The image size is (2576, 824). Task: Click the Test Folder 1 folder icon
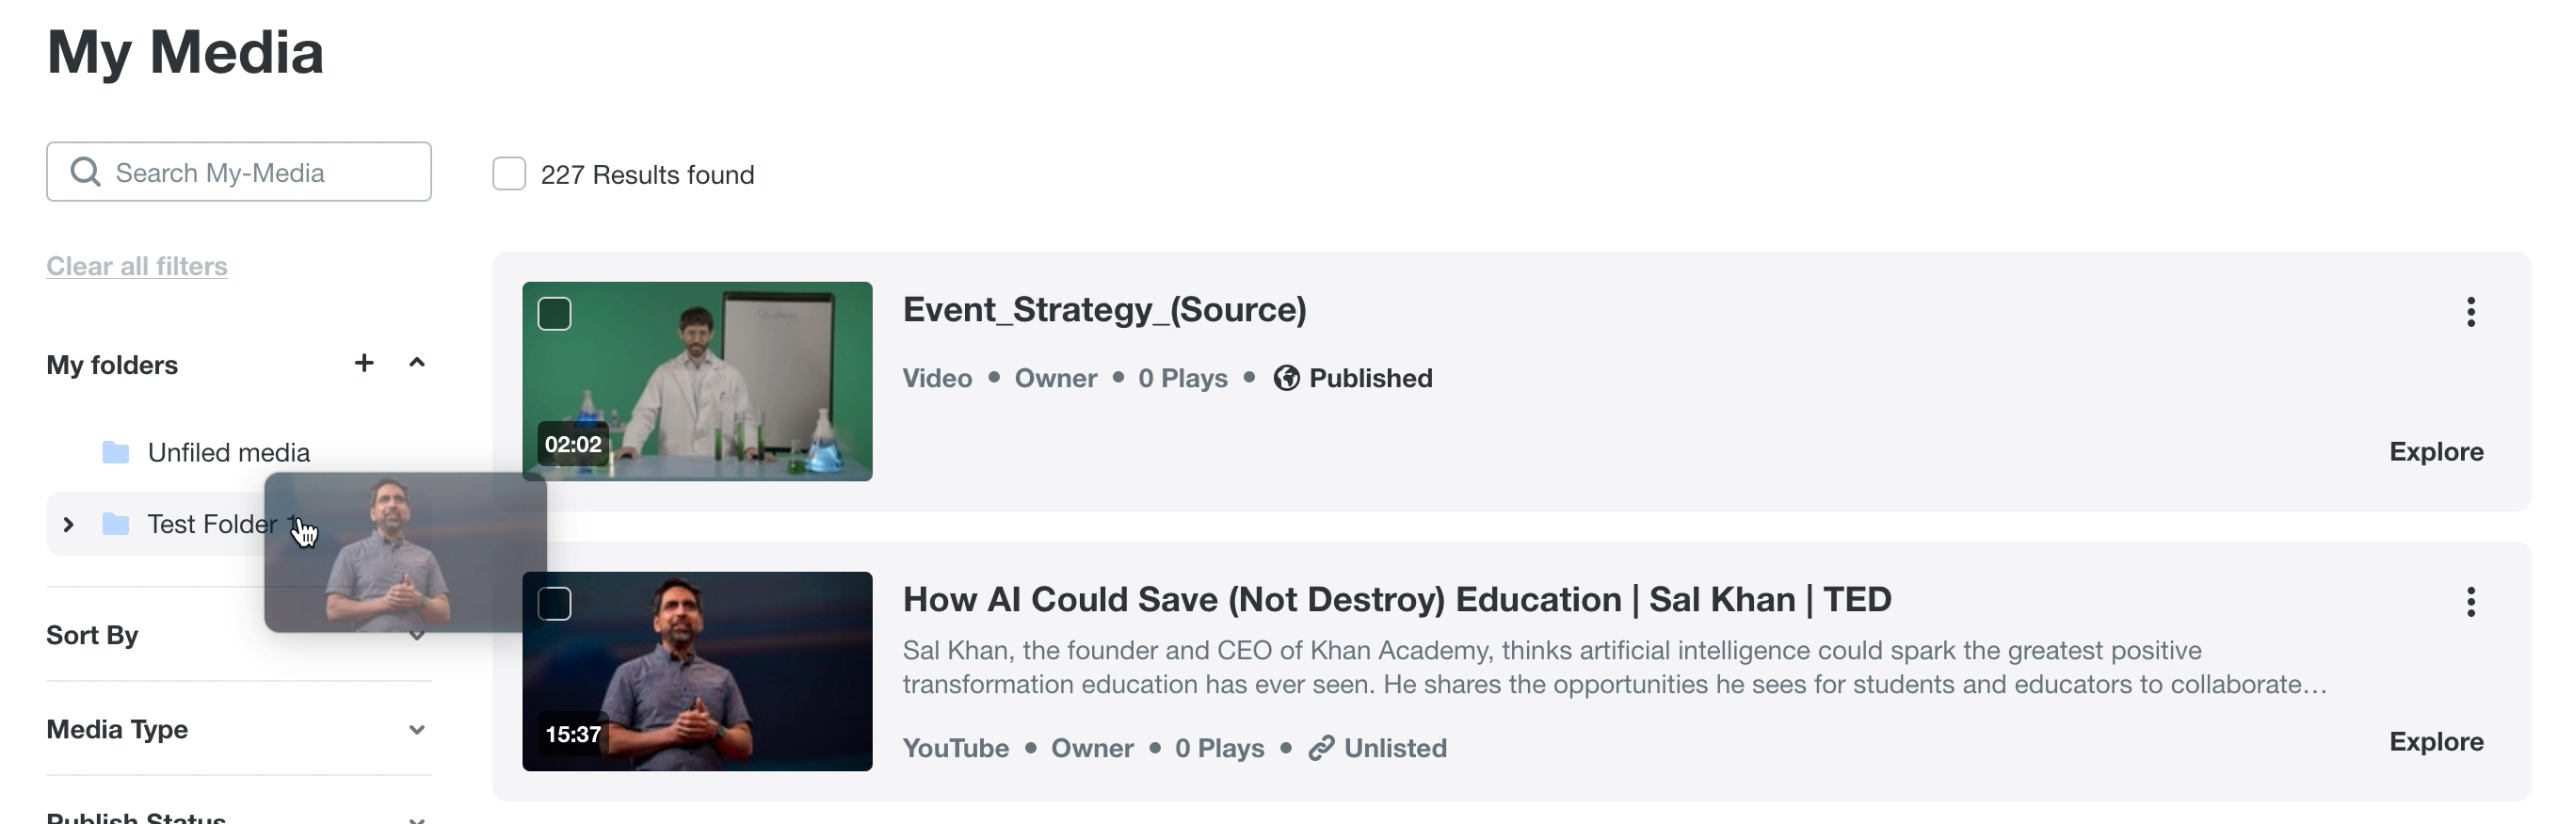[x=116, y=524]
